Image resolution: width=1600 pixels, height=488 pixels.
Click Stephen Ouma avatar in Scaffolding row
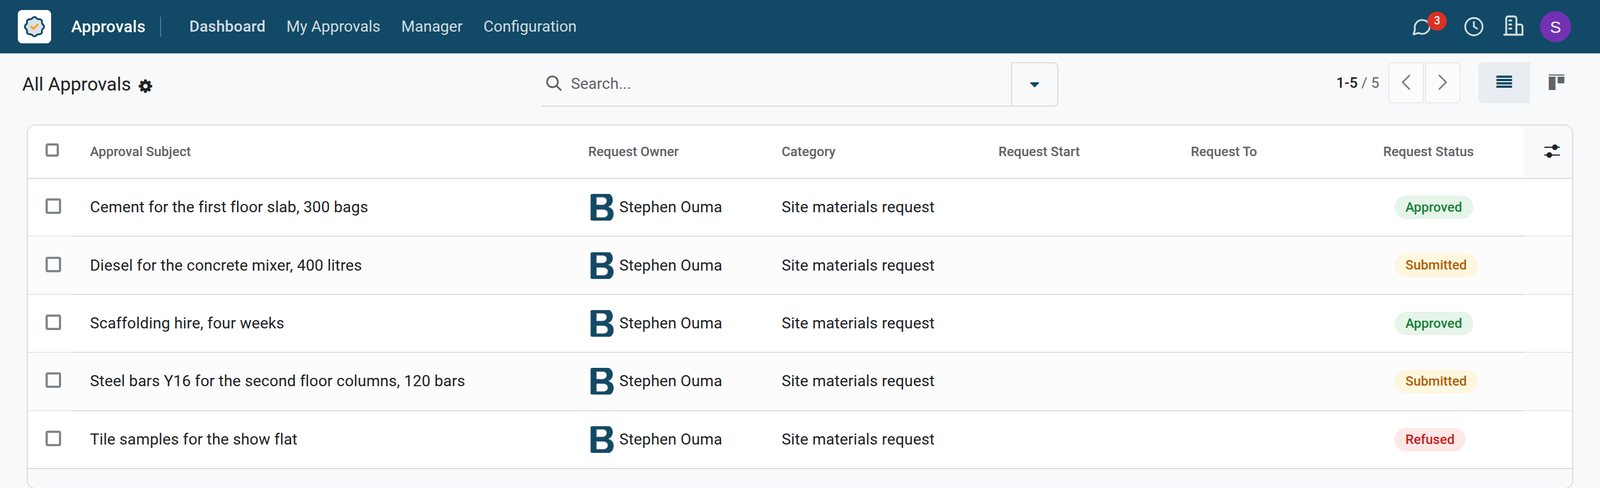[601, 323]
